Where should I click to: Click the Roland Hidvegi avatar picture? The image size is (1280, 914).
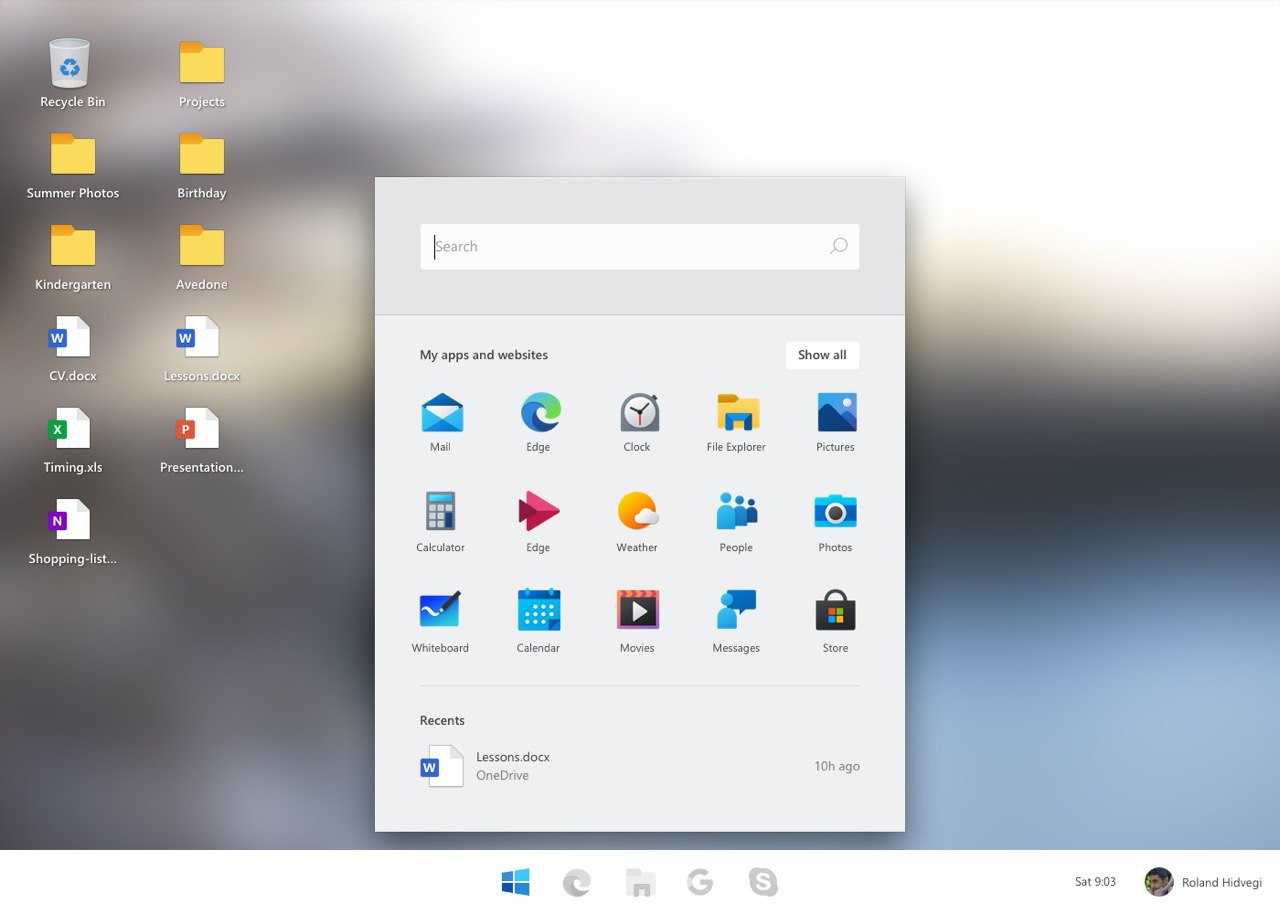(1159, 882)
